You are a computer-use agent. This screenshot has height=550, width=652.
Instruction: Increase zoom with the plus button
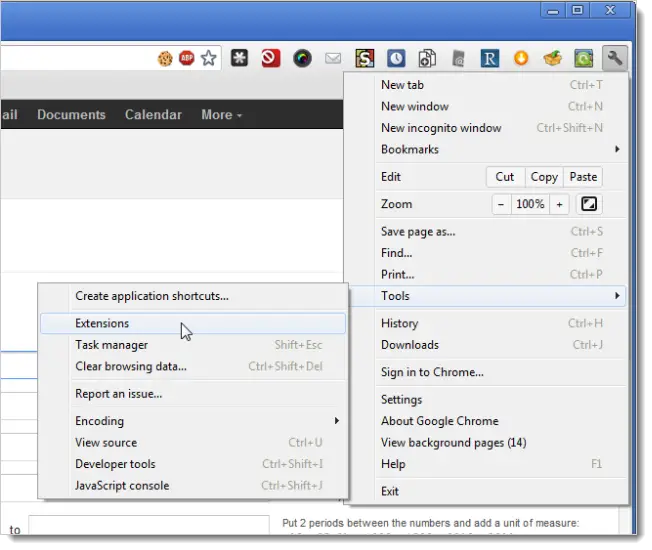(560, 204)
